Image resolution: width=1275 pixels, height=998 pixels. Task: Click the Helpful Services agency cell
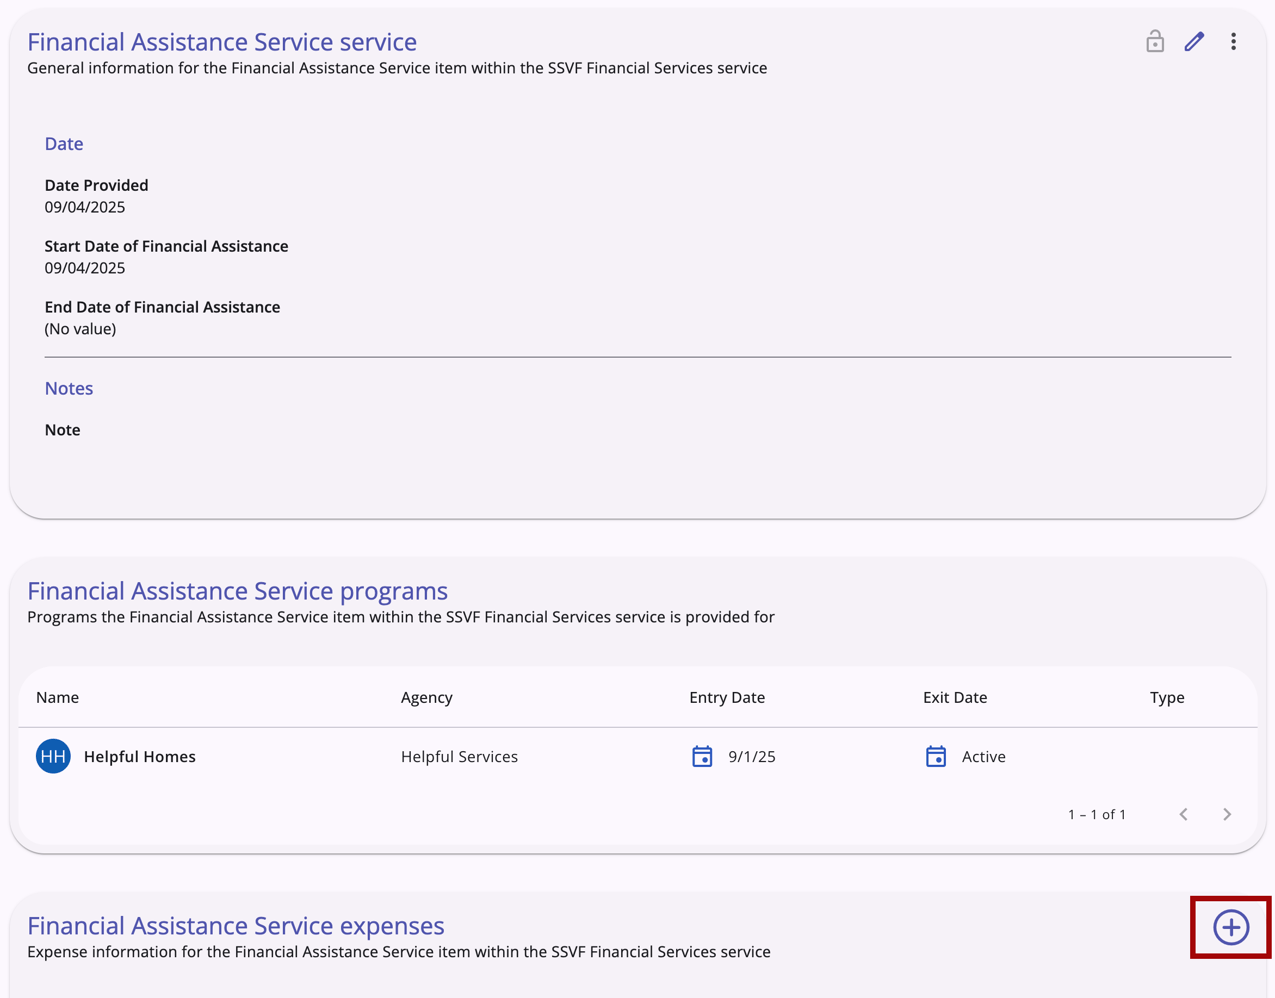(459, 757)
